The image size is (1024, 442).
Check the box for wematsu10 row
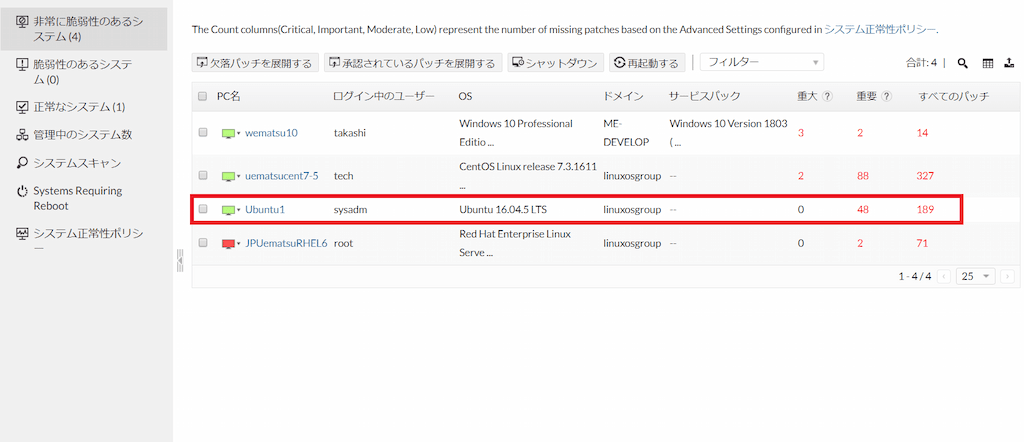pyautogui.click(x=202, y=133)
